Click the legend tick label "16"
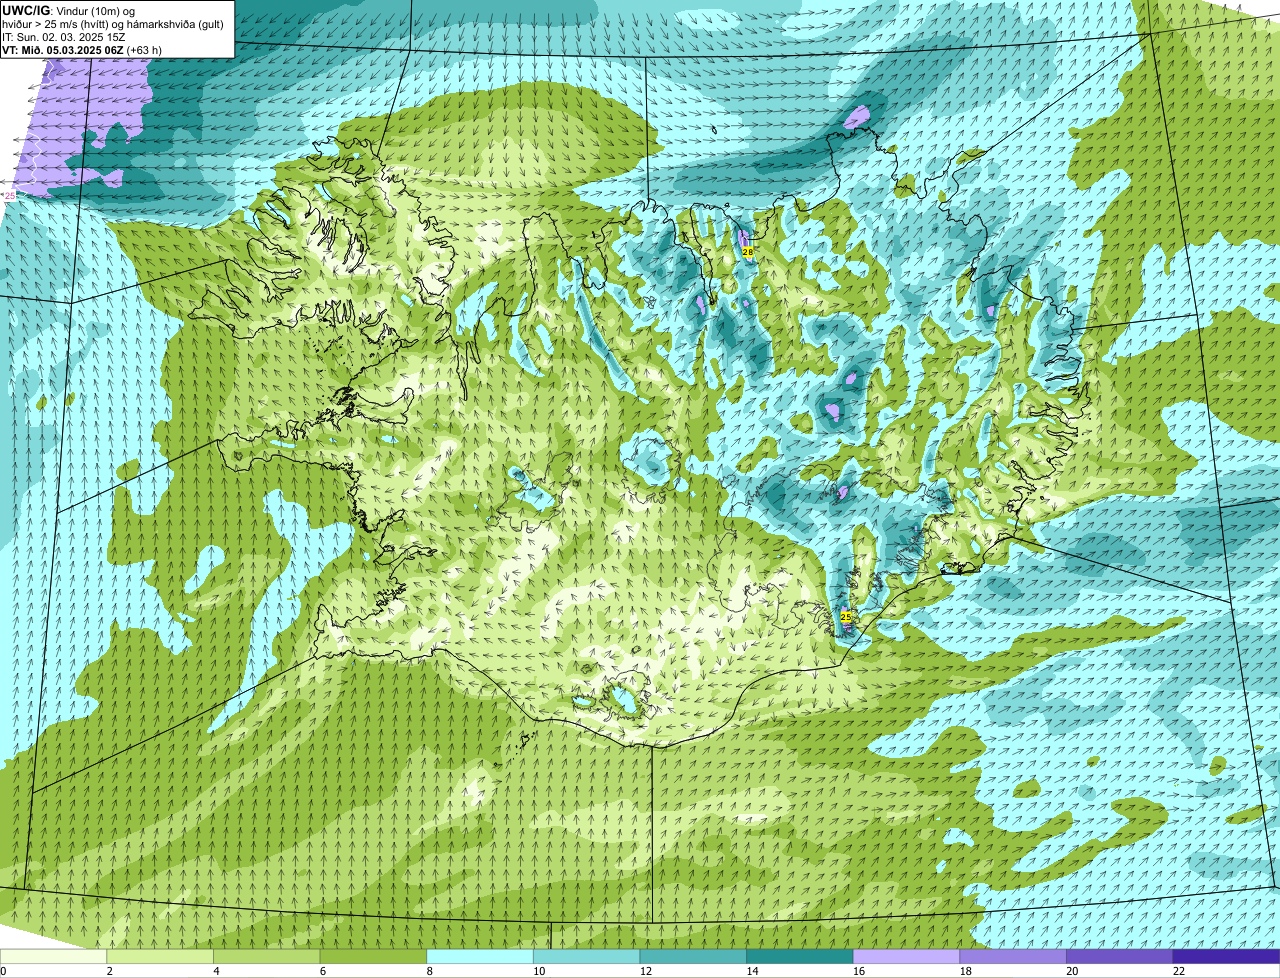This screenshot has height=978, width=1280. 859,971
